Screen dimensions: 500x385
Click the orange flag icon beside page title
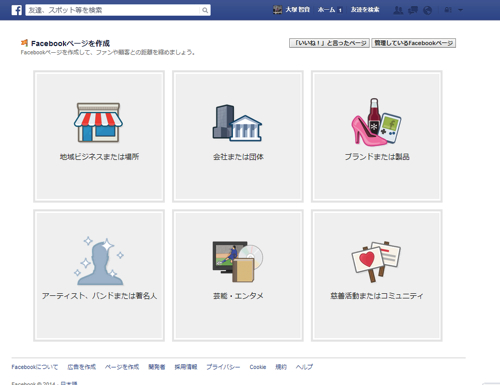(24, 43)
